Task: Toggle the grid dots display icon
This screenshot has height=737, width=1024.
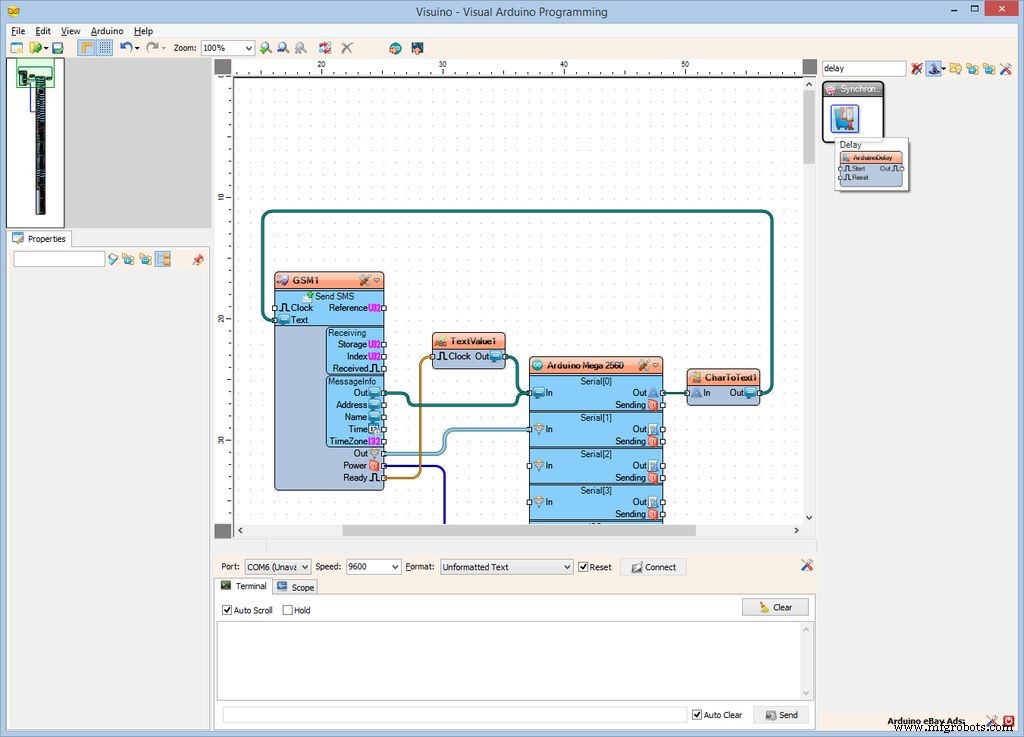Action: click(x=104, y=48)
